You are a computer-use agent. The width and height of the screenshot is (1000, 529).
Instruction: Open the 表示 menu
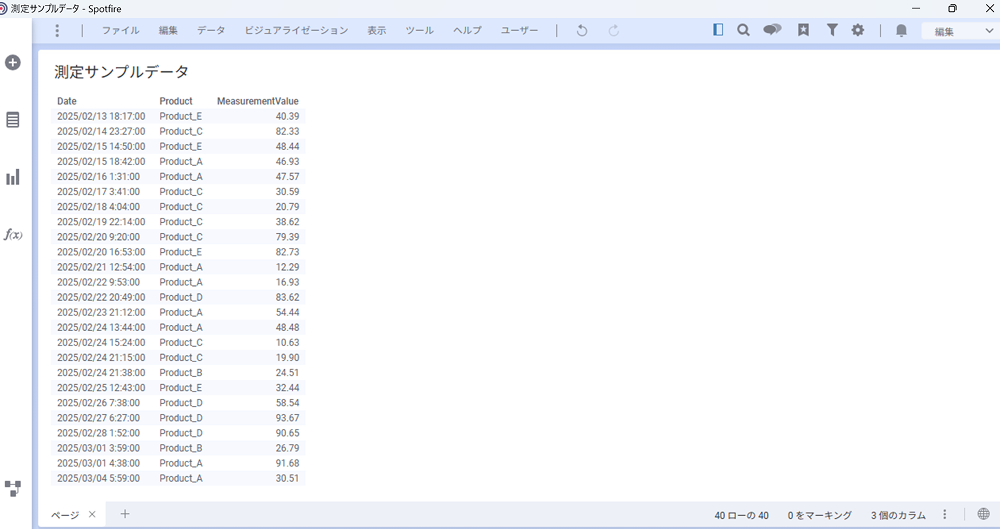click(377, 31)
